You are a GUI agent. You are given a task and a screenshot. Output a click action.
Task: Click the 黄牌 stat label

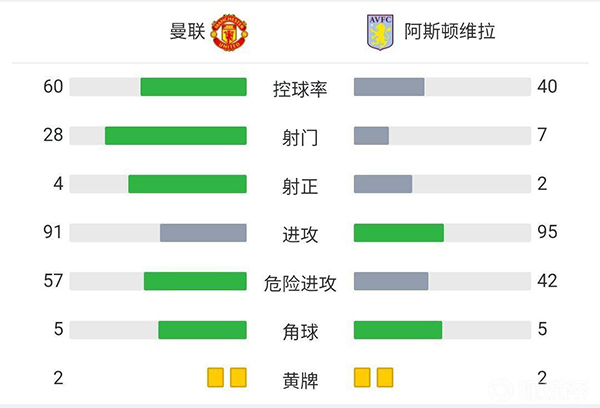[x=300, y=379]
